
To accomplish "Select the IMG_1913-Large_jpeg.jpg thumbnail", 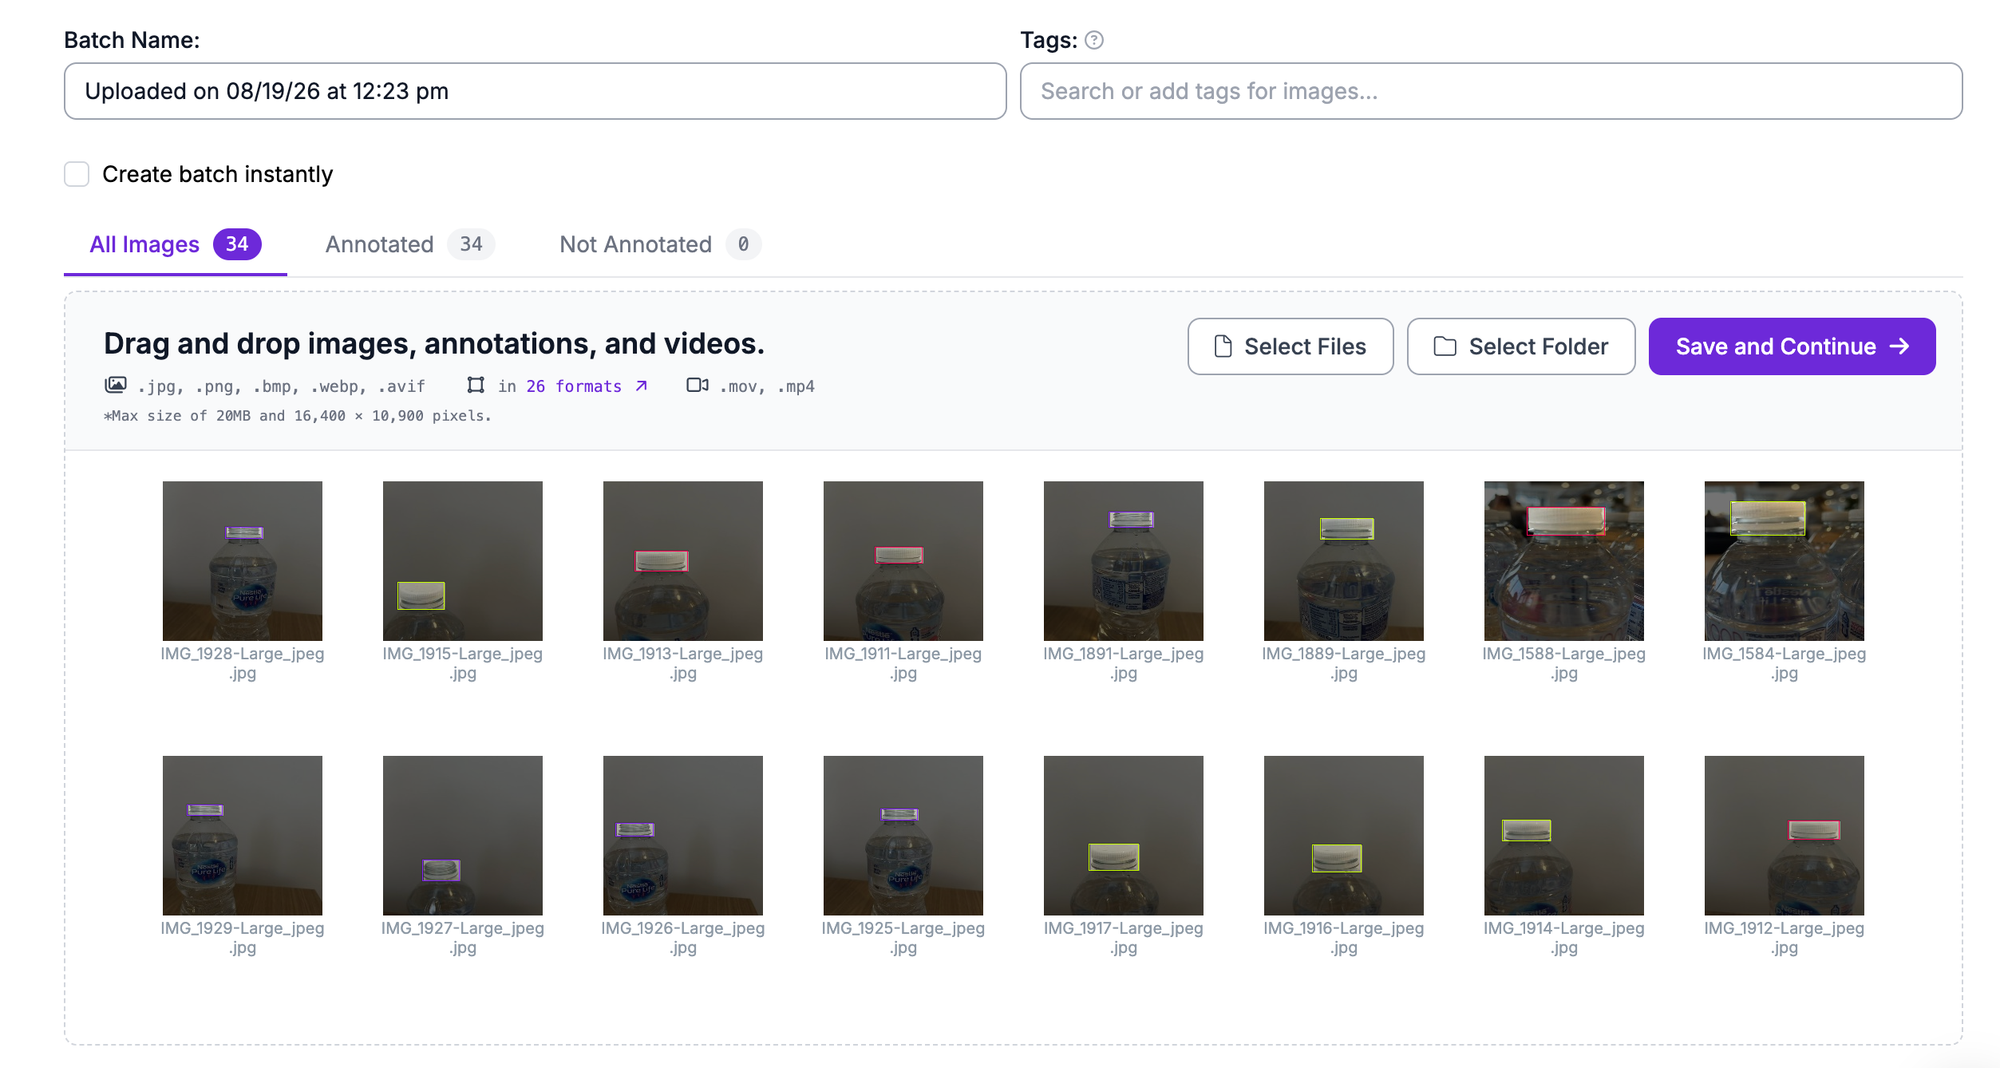I will click(683, 561).
